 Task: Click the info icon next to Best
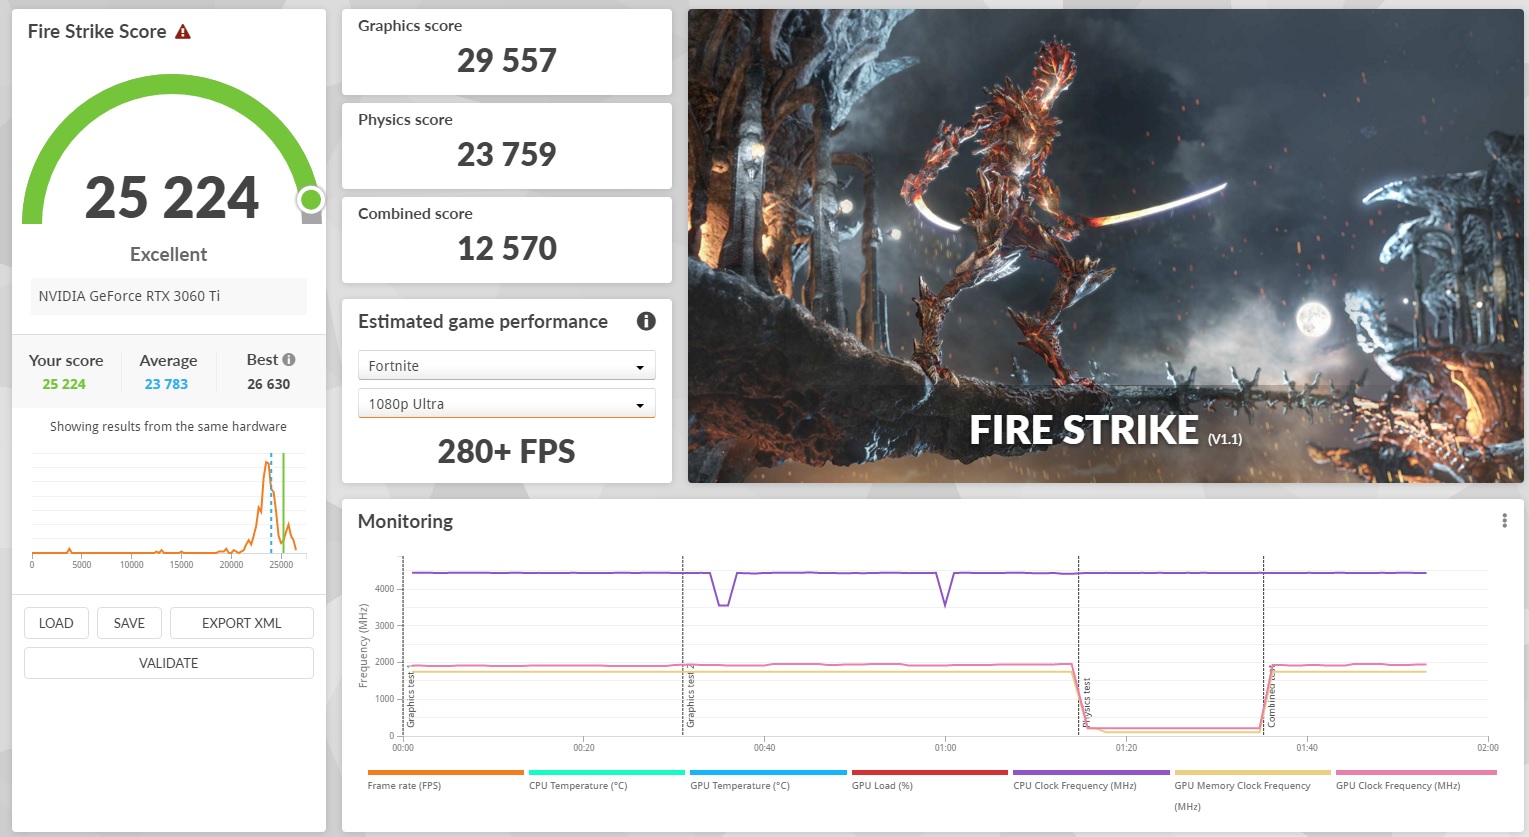[289, 359]
